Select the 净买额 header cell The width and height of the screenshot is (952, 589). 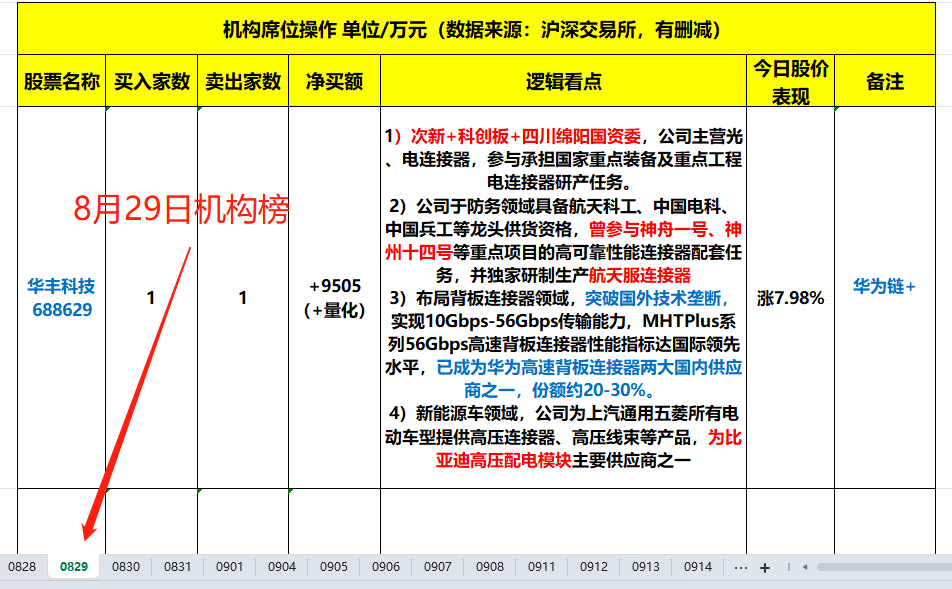(x=335, y=81)
